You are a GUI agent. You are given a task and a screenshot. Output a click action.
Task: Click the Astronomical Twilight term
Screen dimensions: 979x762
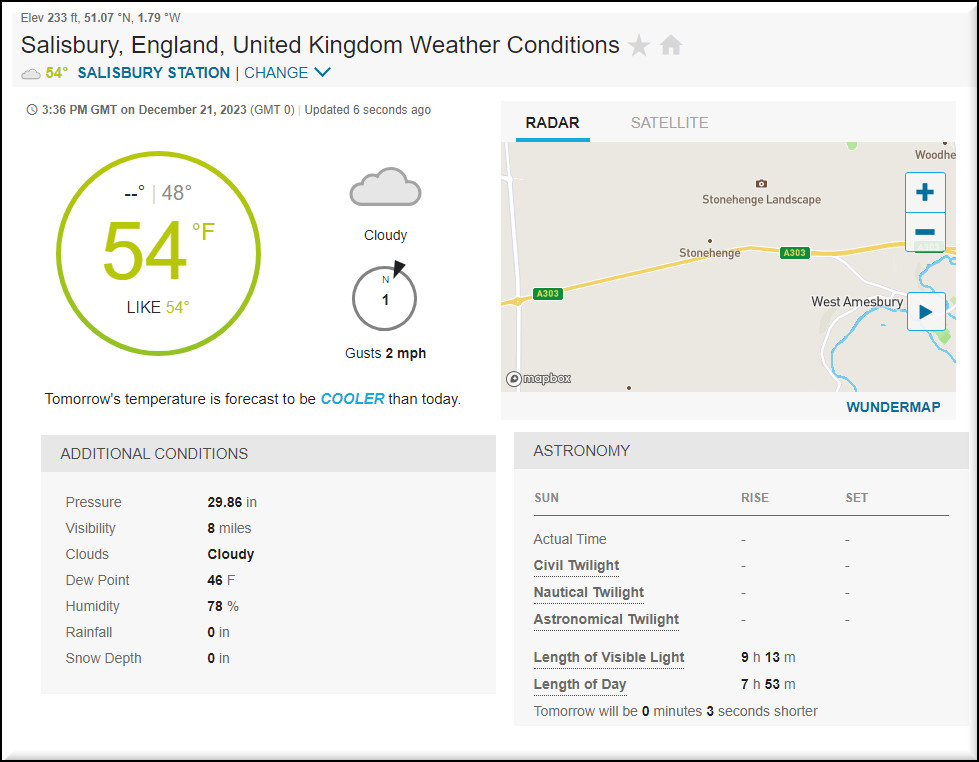(606, 620)
